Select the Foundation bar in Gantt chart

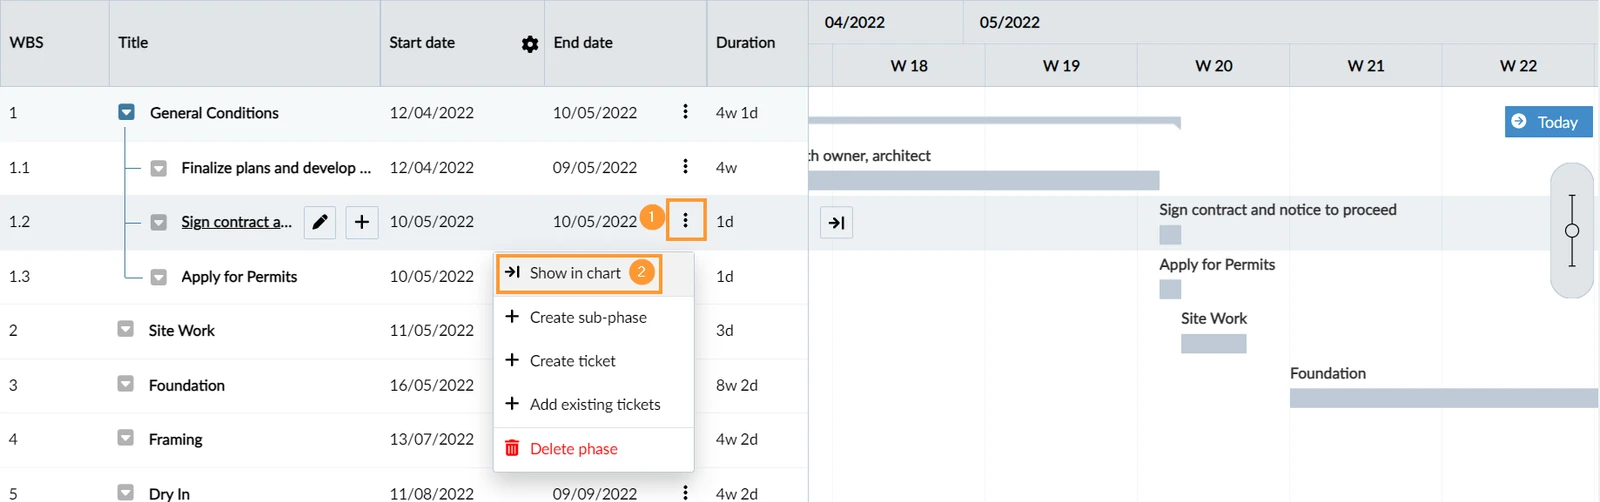1444,398
